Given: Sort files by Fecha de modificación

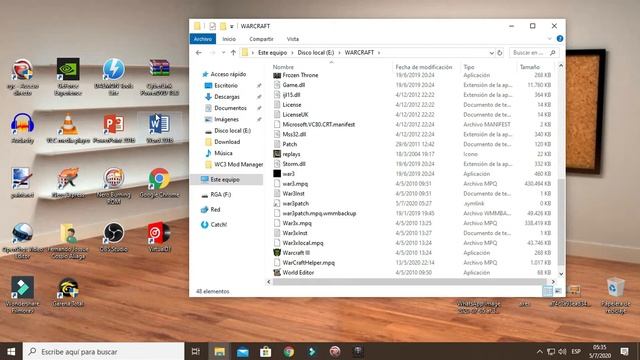Looking at the screenshot, I should tap(424, 67).
